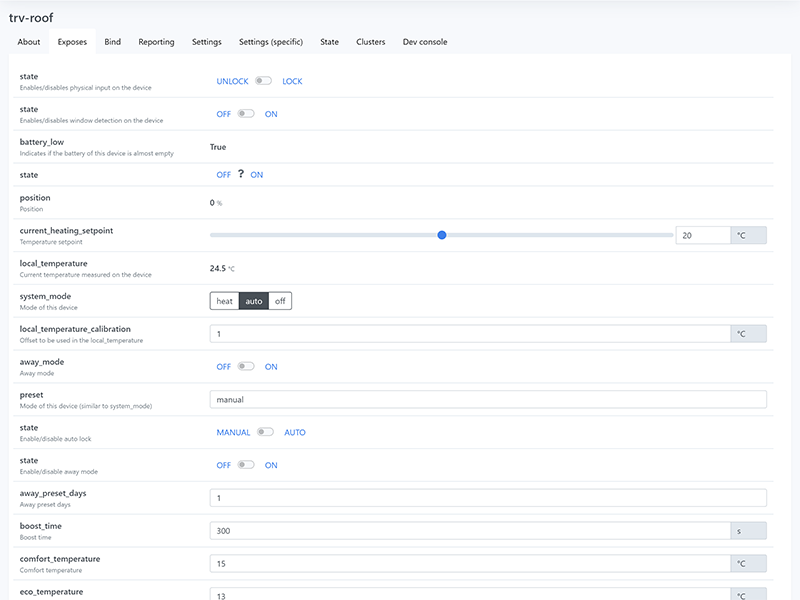This screenshot has height=600, width=800.
Task: Click the away_preset_days input field
Action: click(488, 498)
